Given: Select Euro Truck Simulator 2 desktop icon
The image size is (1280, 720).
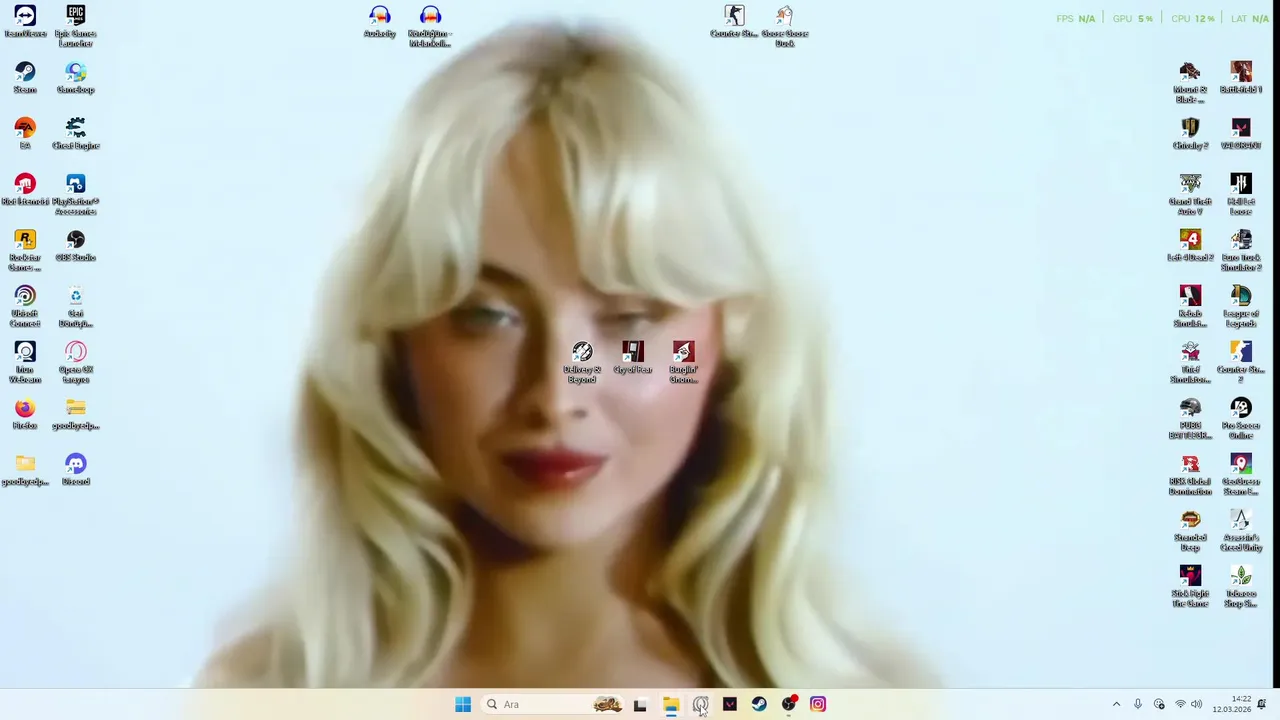Looking at the screenshot, I should click(x=1241, y=250).
